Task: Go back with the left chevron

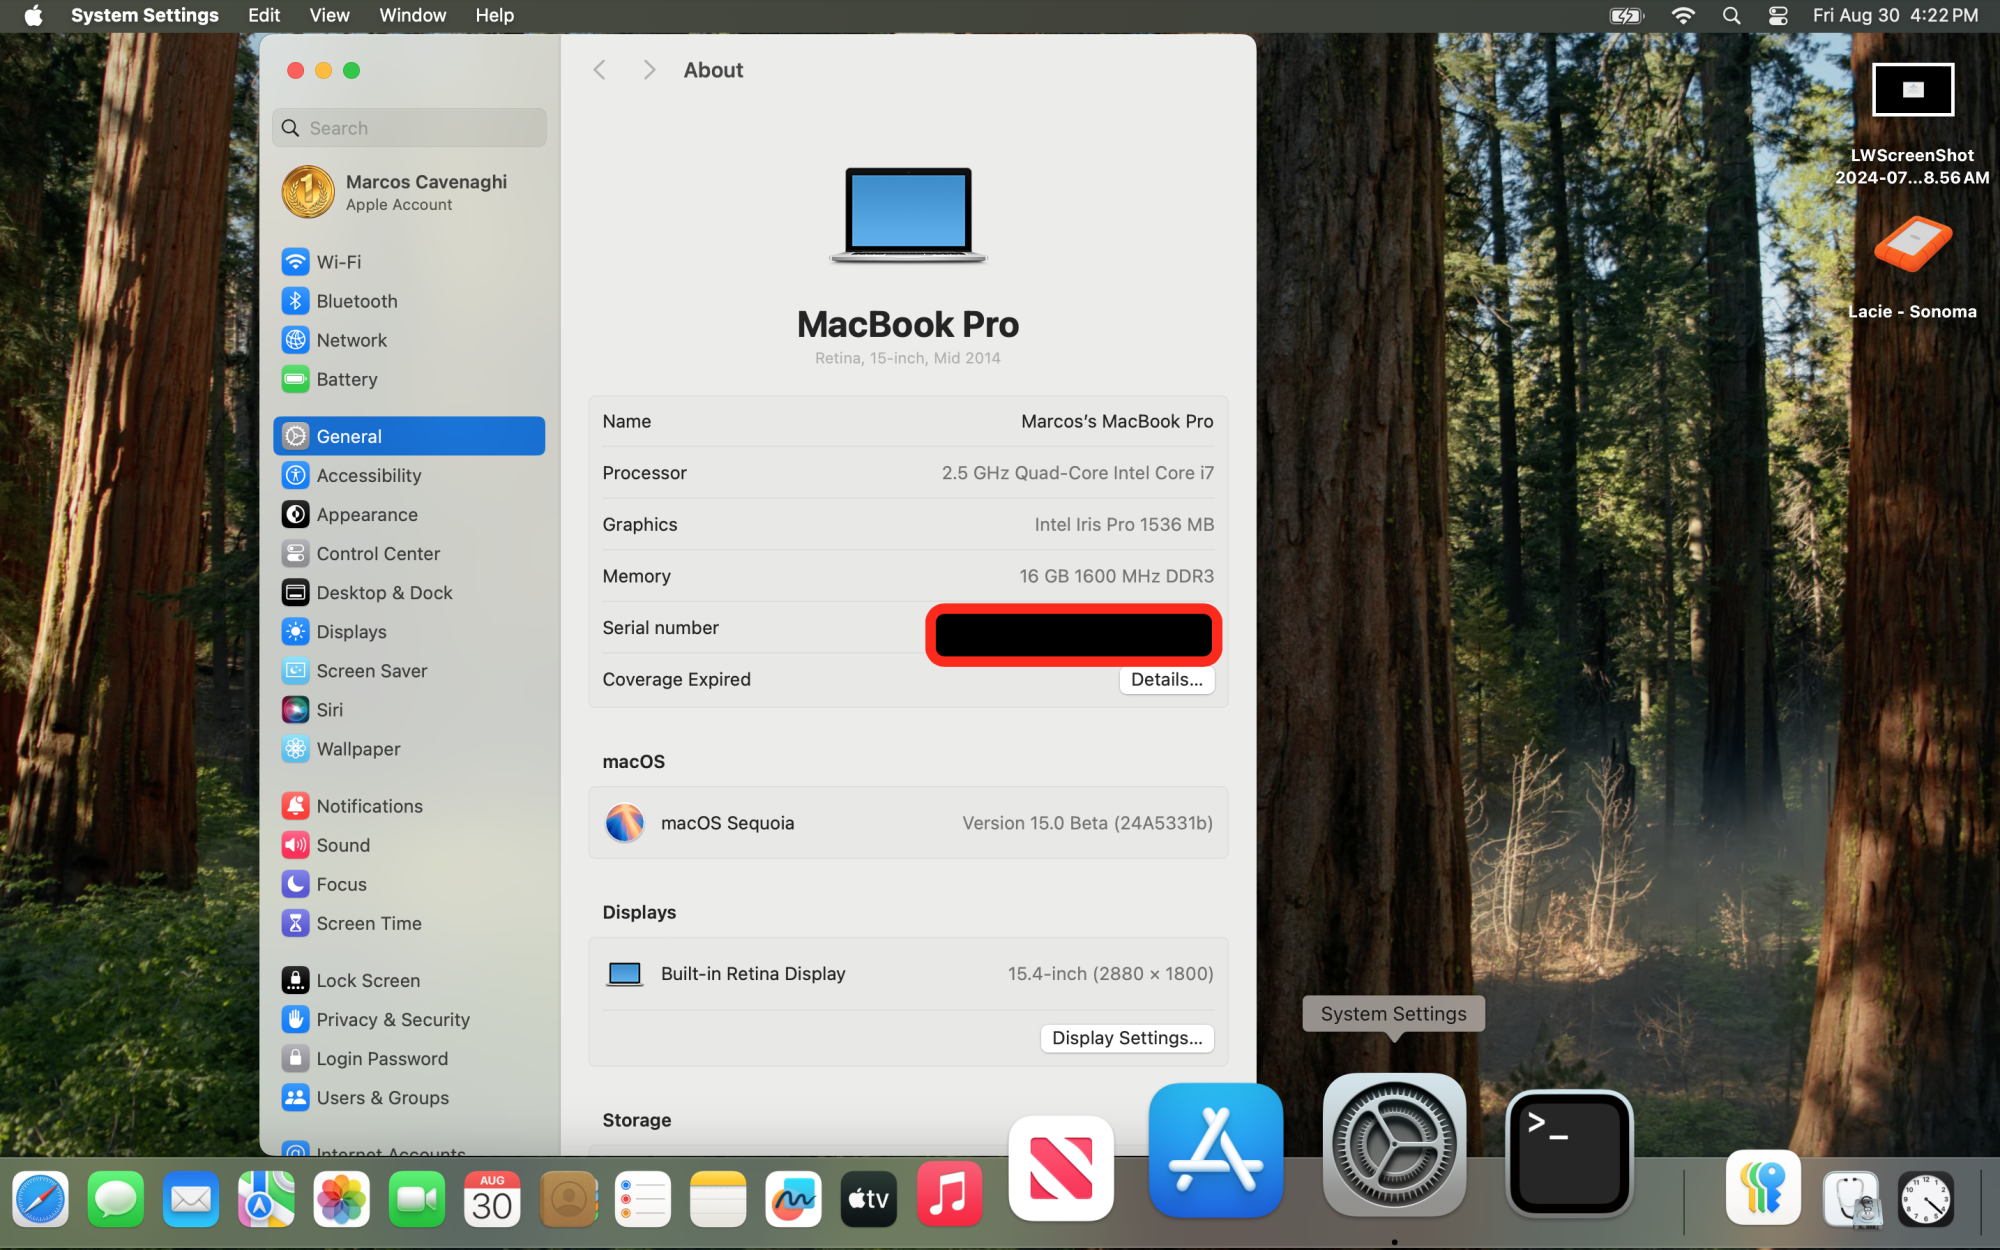Action: point(599,70)
